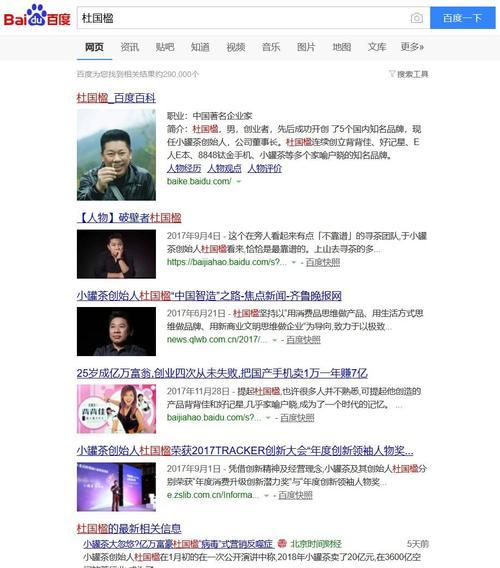500x568 pixels.
Task: Open 小罐茶大忽悠 news headline
Action: (178, 544)
